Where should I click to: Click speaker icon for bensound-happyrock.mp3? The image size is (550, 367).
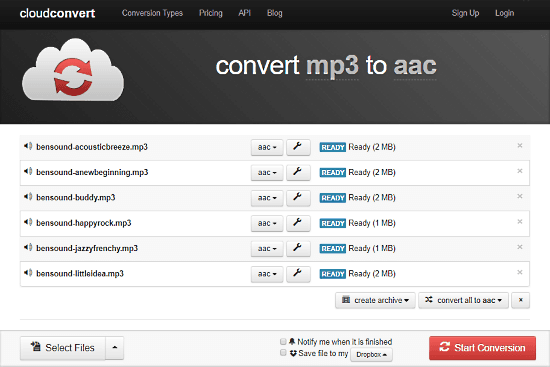tap(28, 222)
